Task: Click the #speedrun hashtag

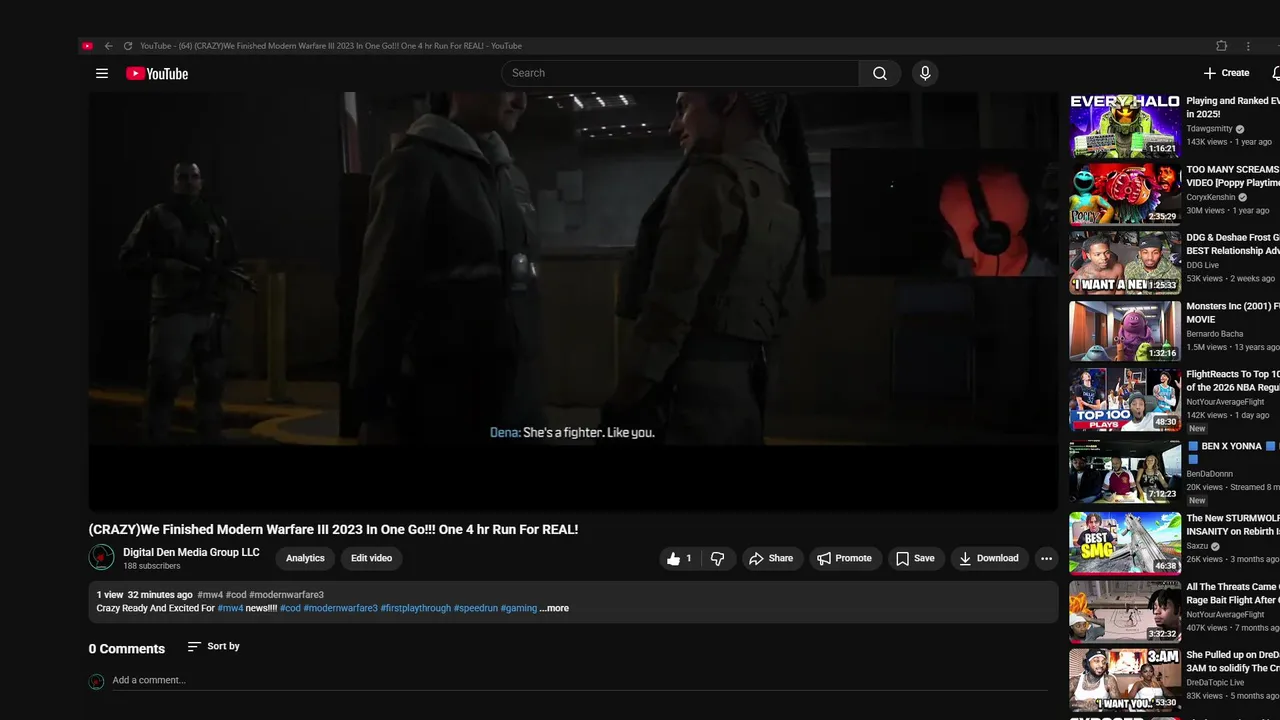Action: pos(475,608)
